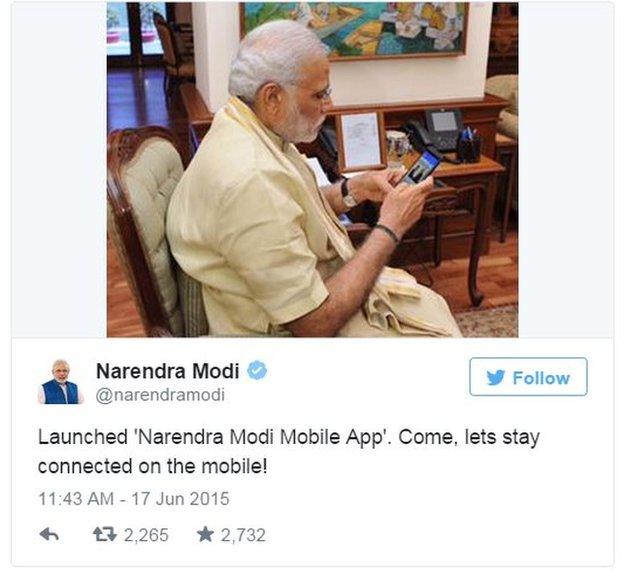Image resolution: width=624 pixels, height=580 pixels.
Task: Favorite the tweet with the star icon
Action: (x=205, y=534)
